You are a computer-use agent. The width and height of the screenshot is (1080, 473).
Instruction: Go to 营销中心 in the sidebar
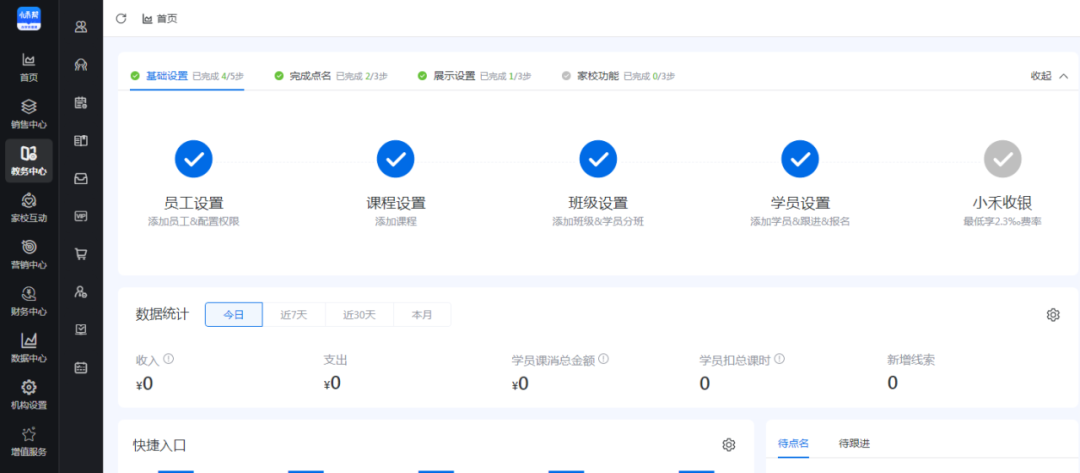(28, 254)
